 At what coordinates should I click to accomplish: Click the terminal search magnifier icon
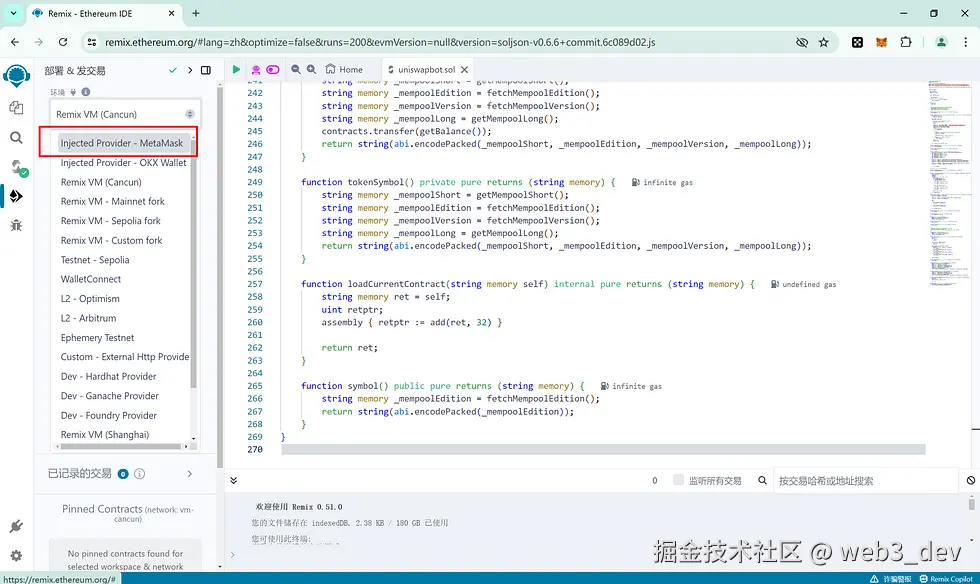tap(762, 480)
